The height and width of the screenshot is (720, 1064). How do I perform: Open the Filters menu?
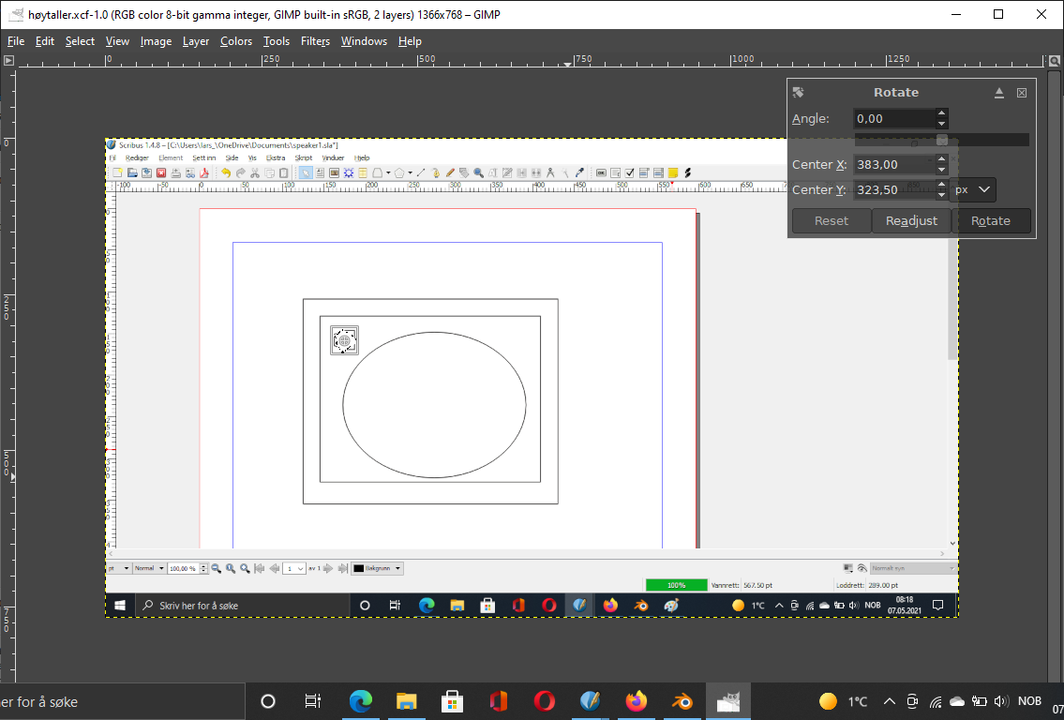pyautogui.click(x=315, y=41)
